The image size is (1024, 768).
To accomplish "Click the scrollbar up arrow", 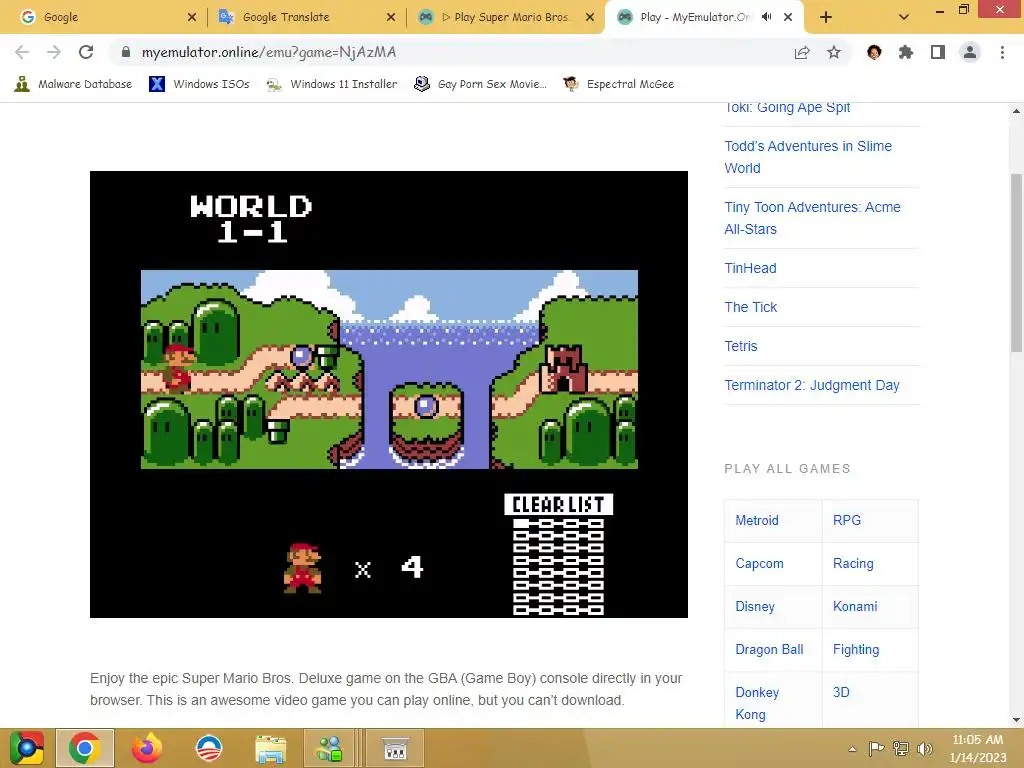I will coord(1016,112).
